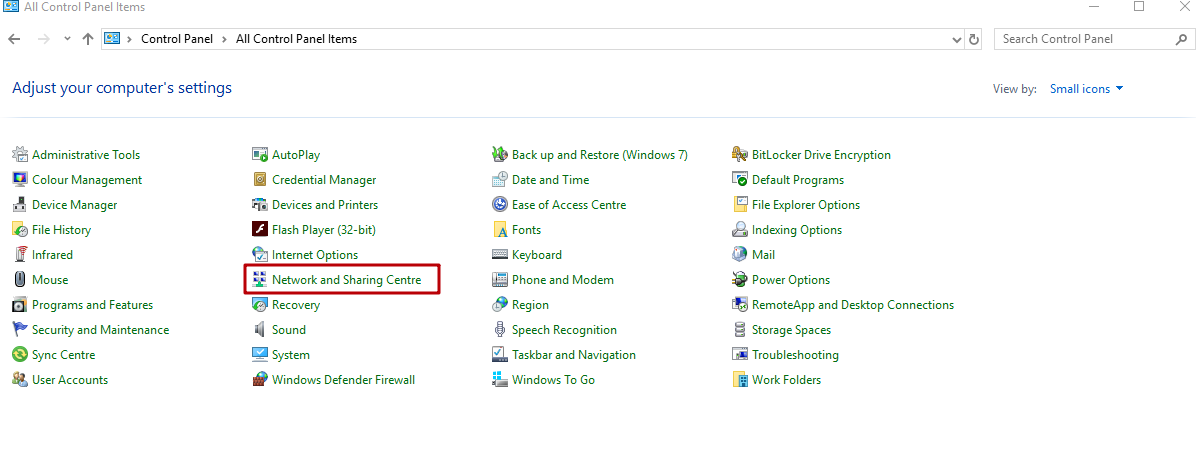Viewport: 1196px width, 469px height.
Task: Click the Administrative Tools icon
Action: click(20, 155)
